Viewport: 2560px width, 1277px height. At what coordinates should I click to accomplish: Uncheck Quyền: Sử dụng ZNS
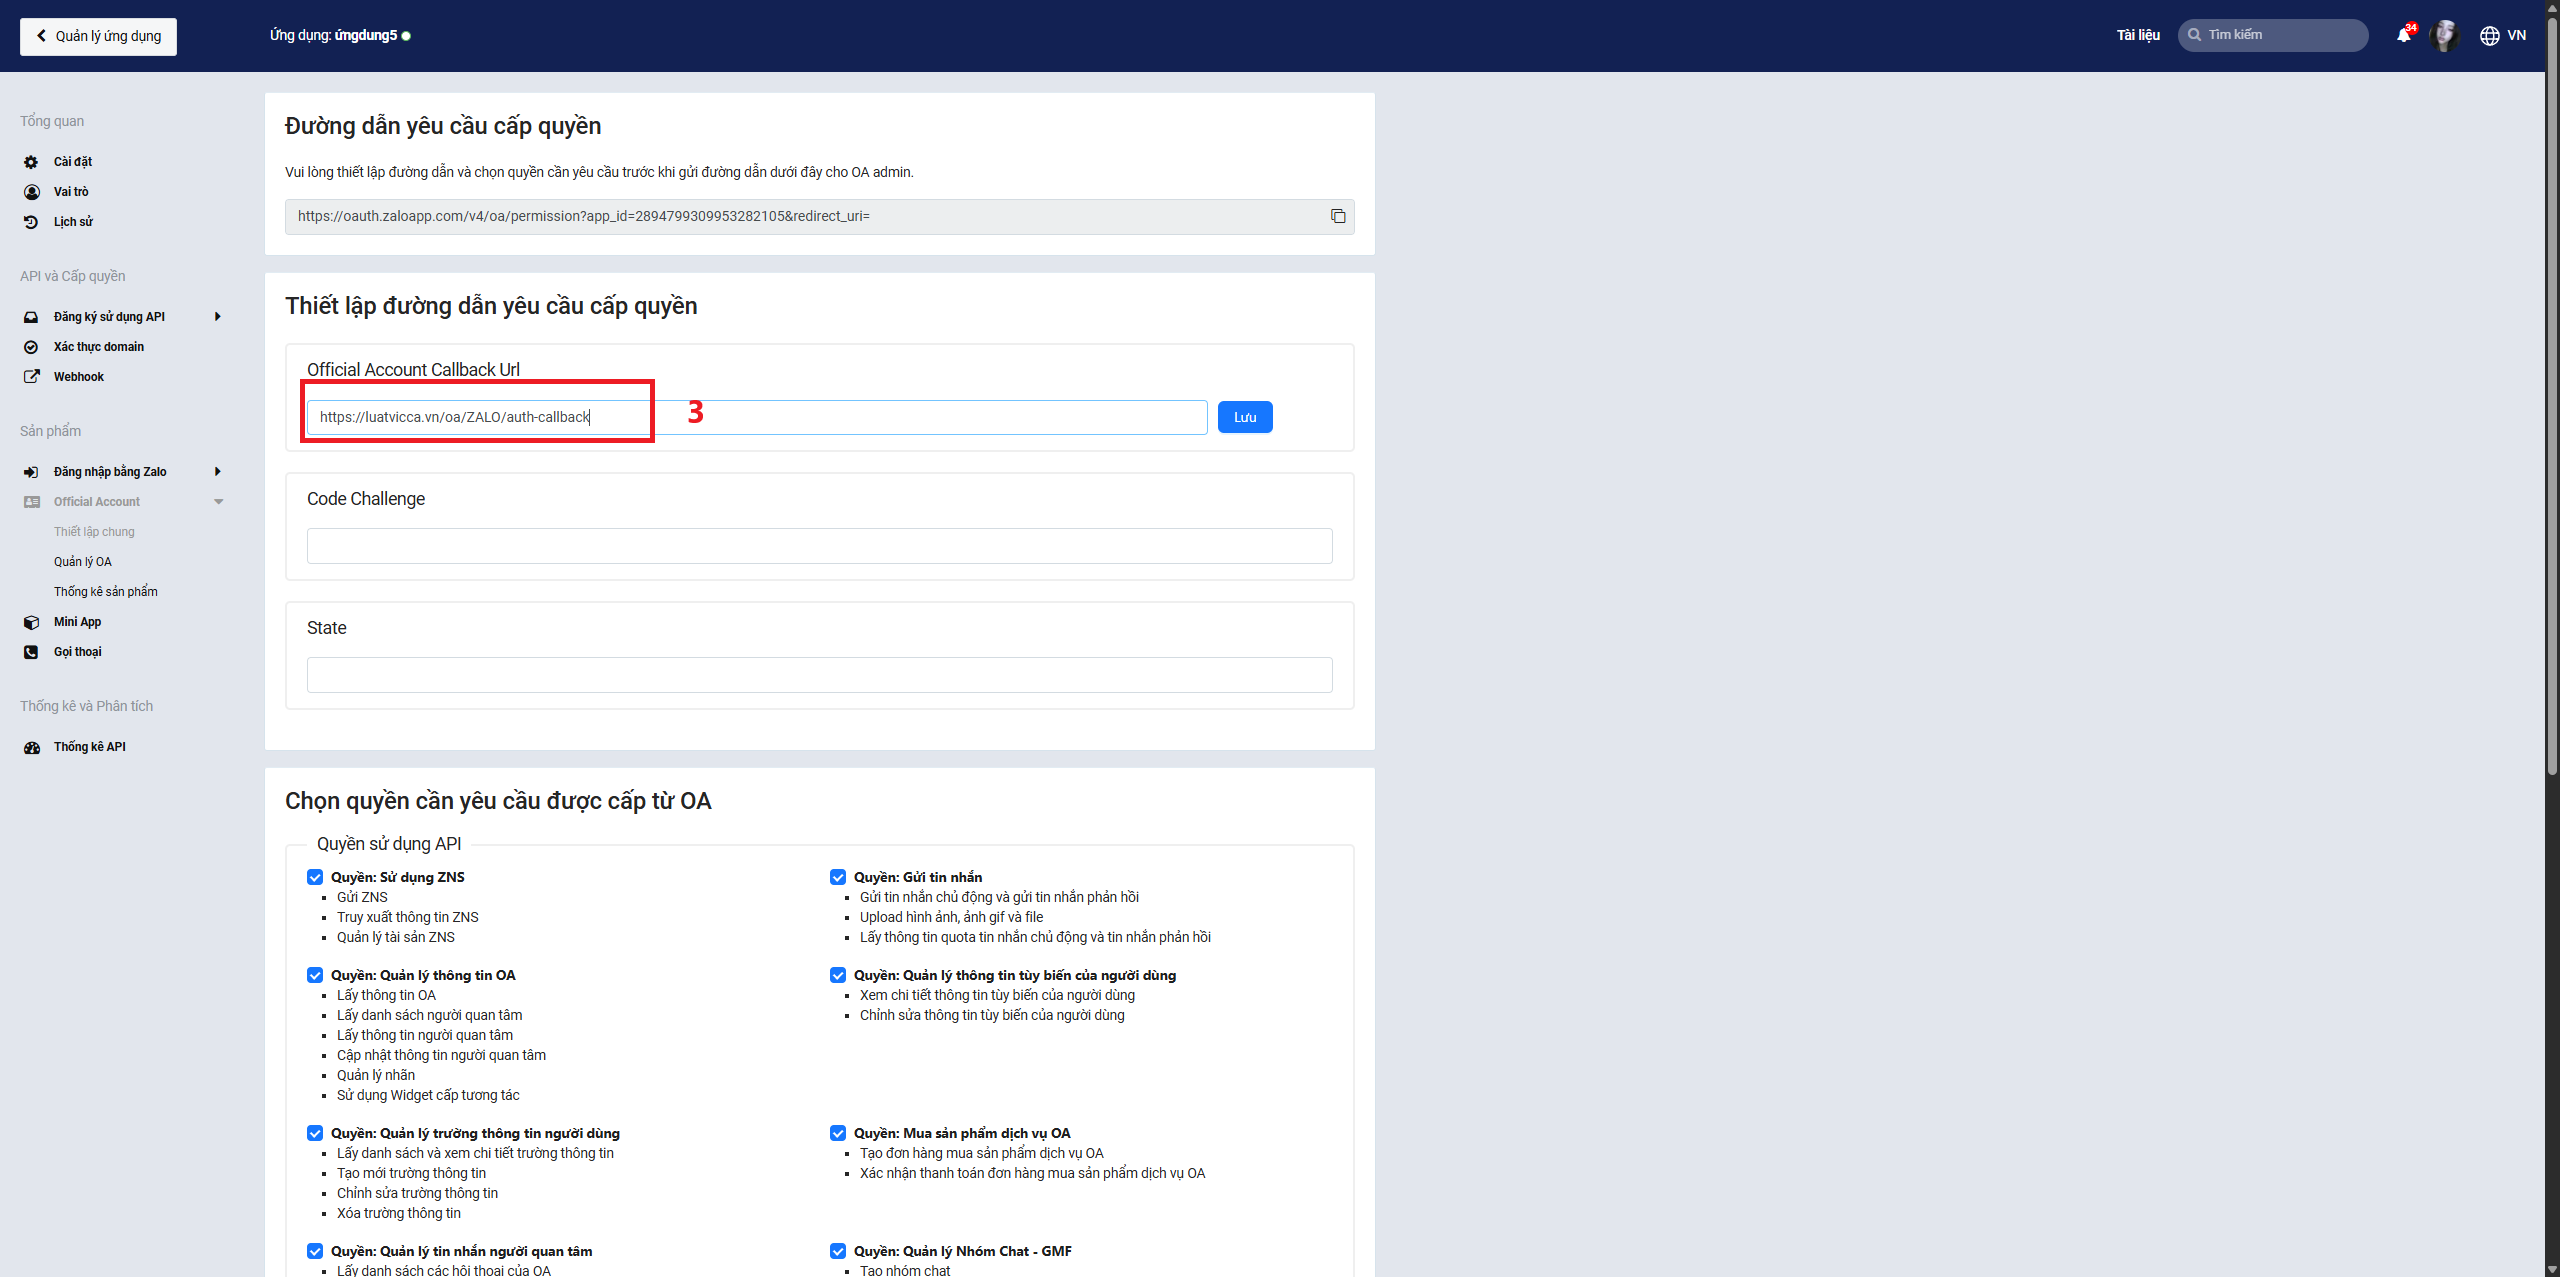tap(315, 877)
